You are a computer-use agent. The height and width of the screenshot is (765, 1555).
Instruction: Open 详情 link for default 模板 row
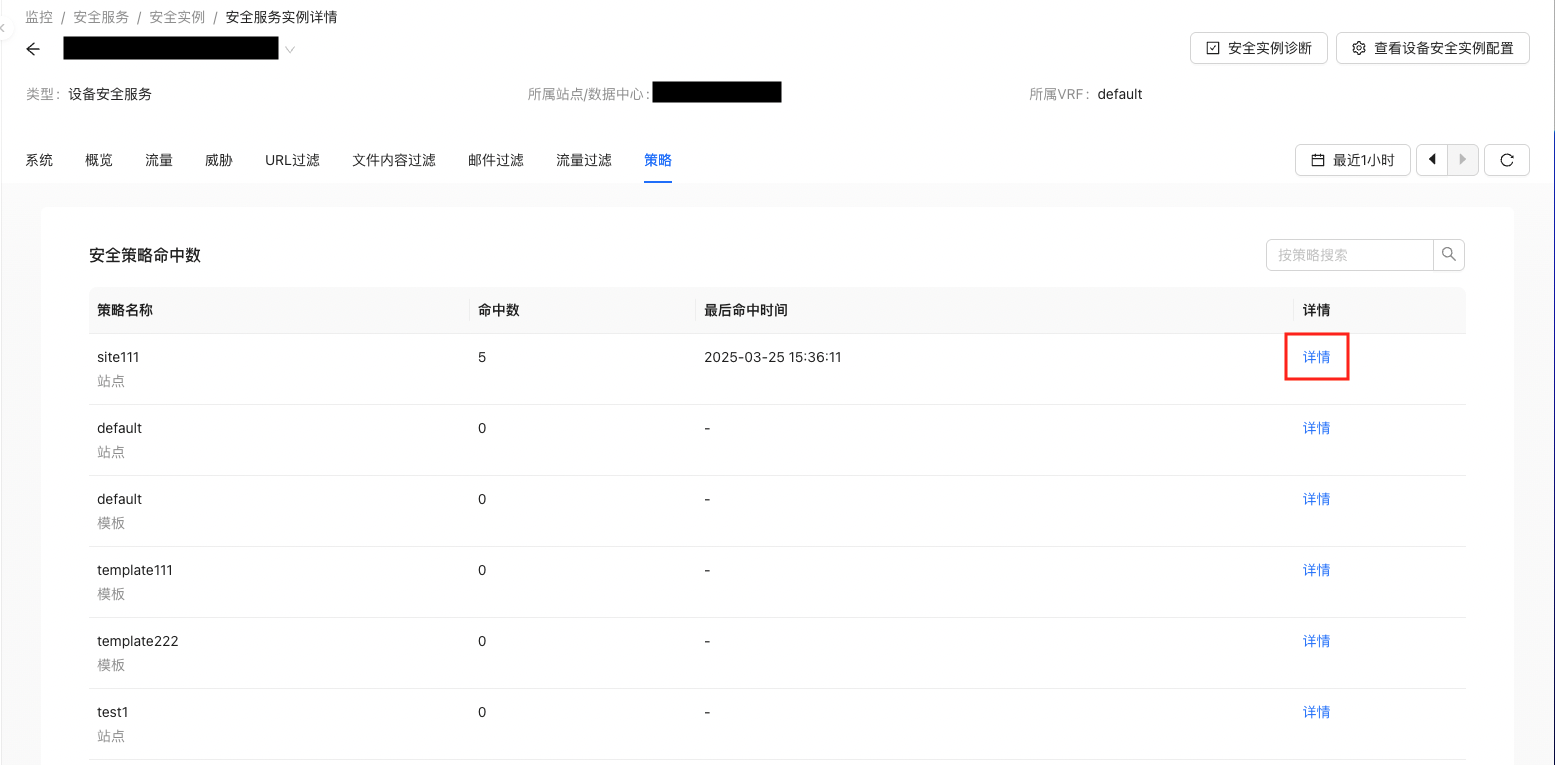(x=1316, y=499)
